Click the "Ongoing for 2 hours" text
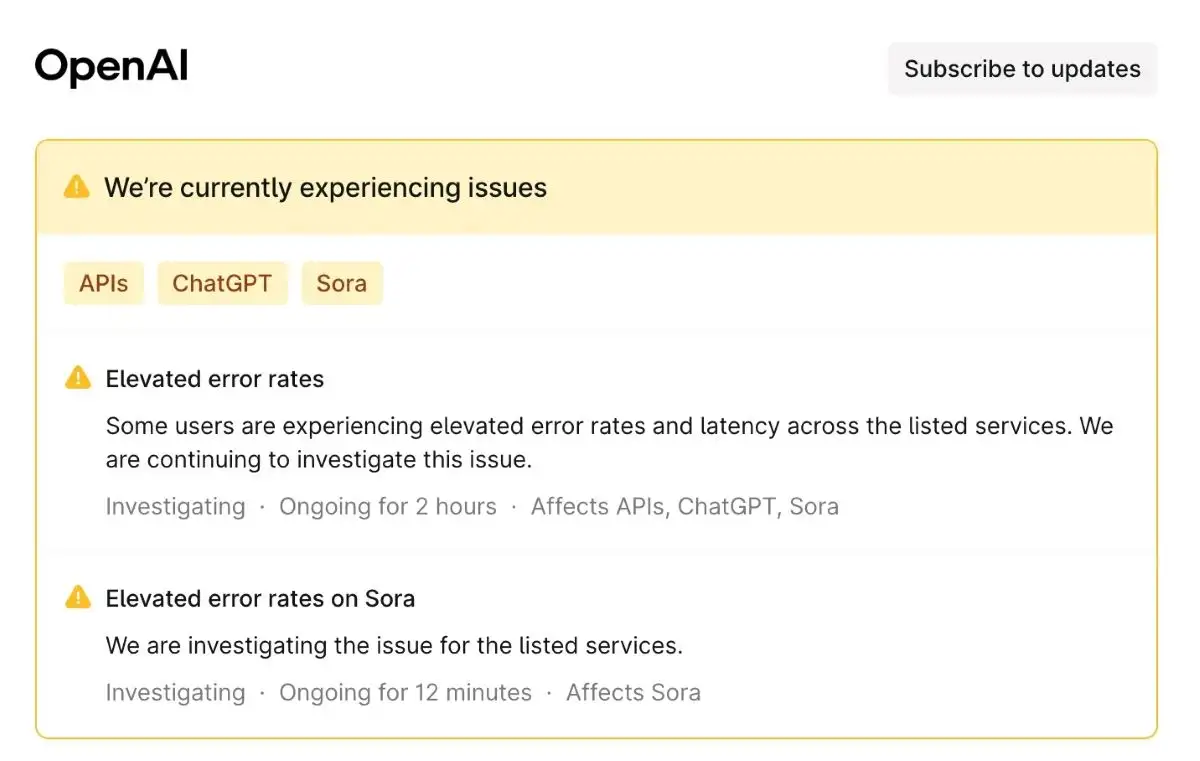The height and width of the screenshot is (761, 1200). [388, 507]
